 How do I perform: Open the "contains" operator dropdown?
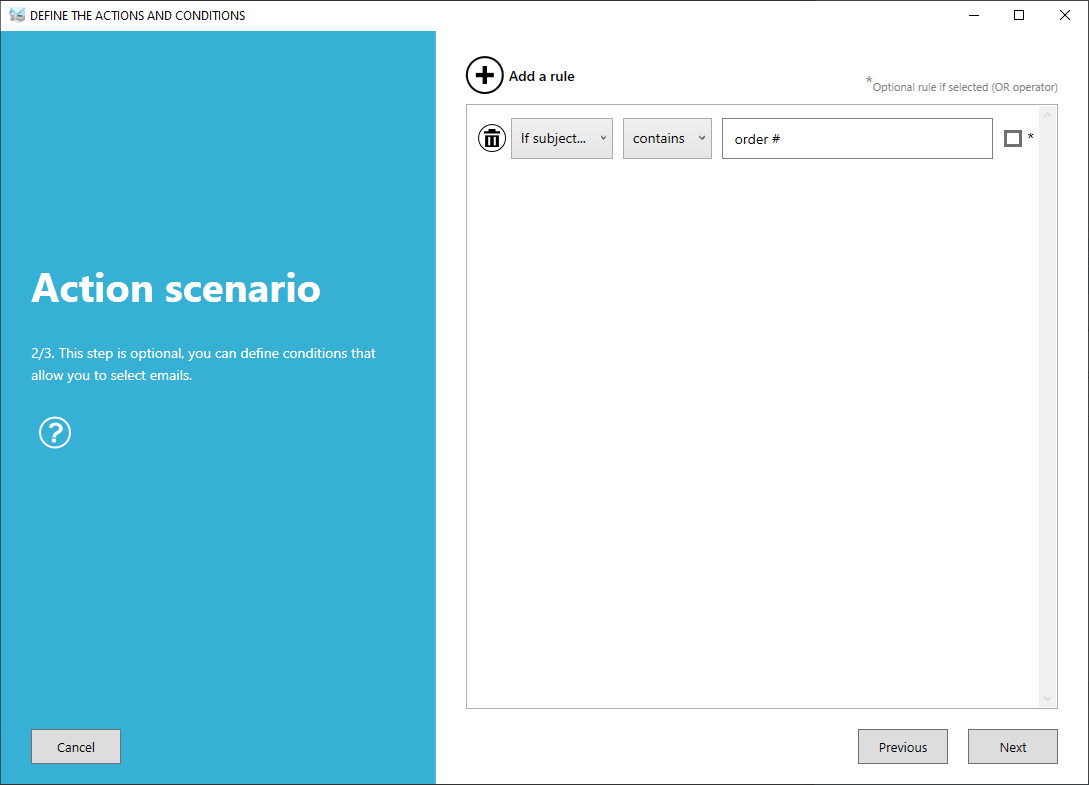point(667,138)
